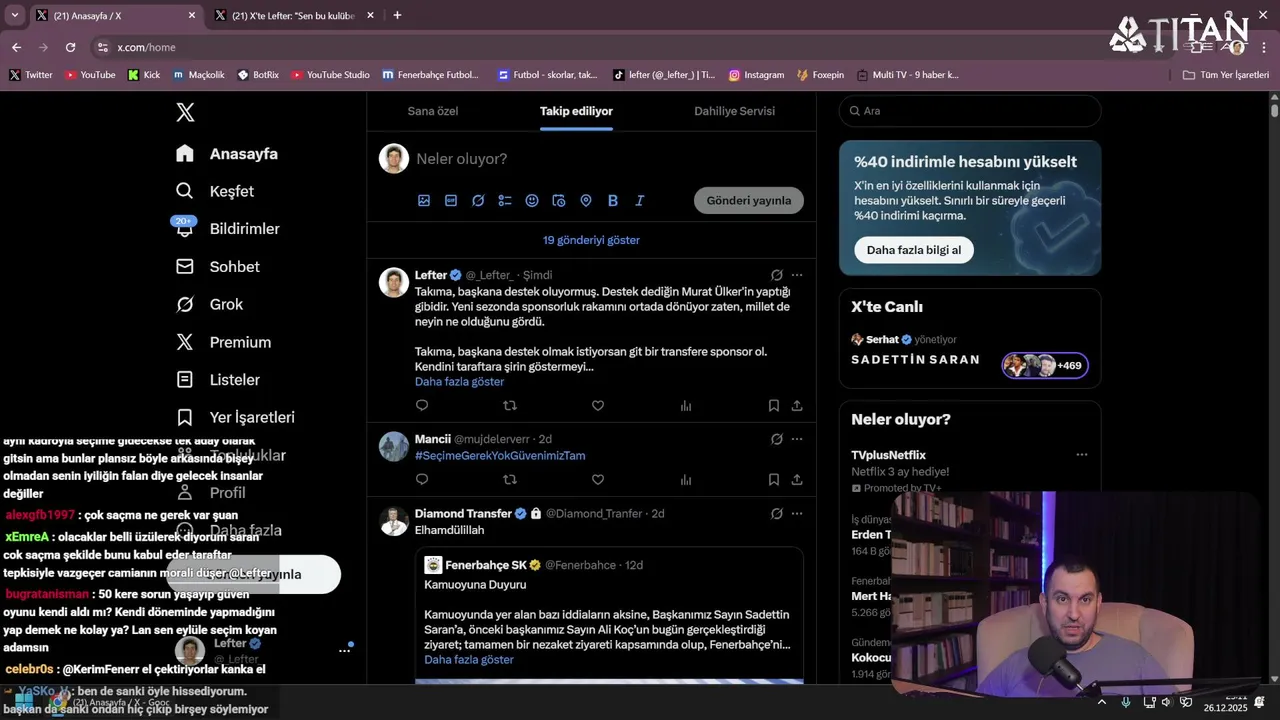
Task: Open Grok action on Mancii's post
Action: 777,439
